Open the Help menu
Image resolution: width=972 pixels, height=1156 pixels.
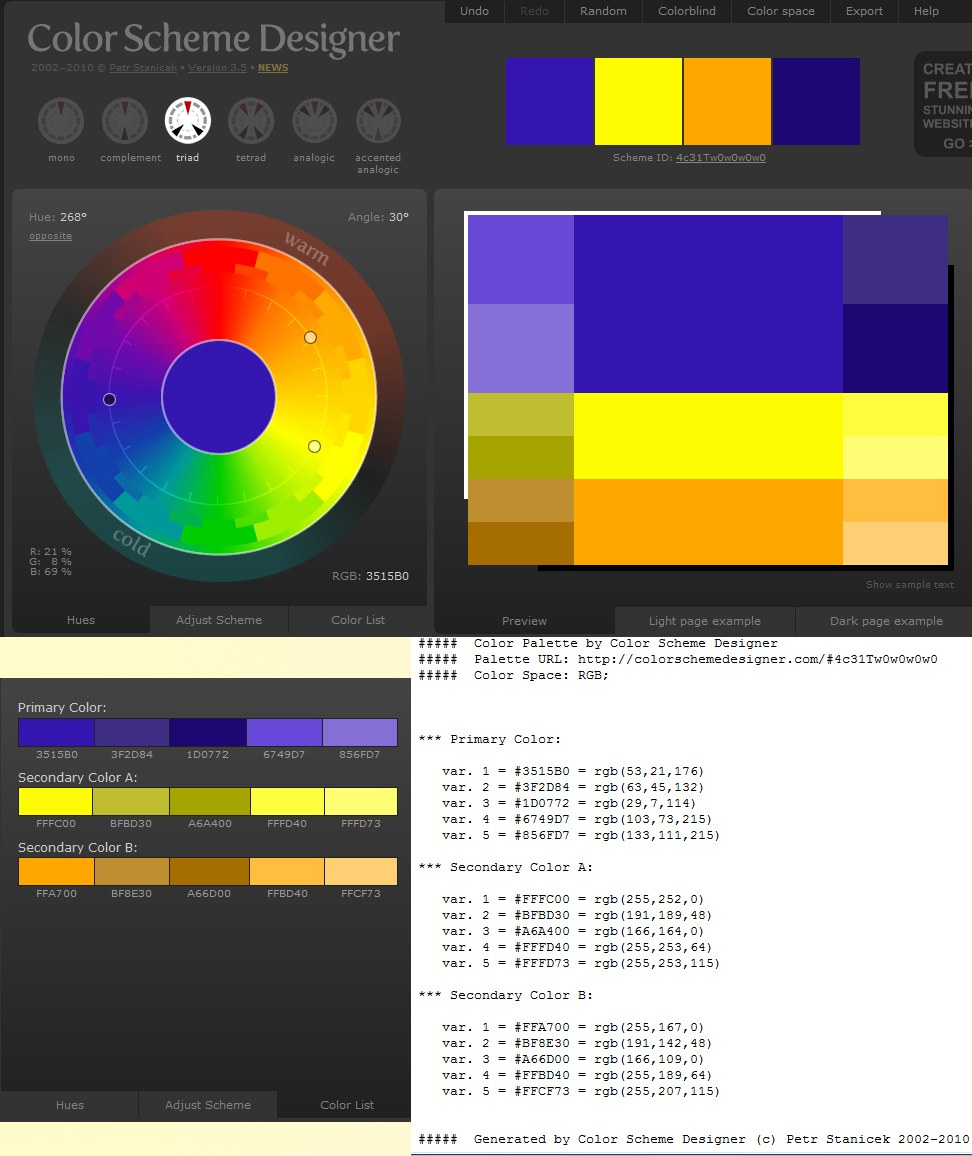[x=926, y=11]
